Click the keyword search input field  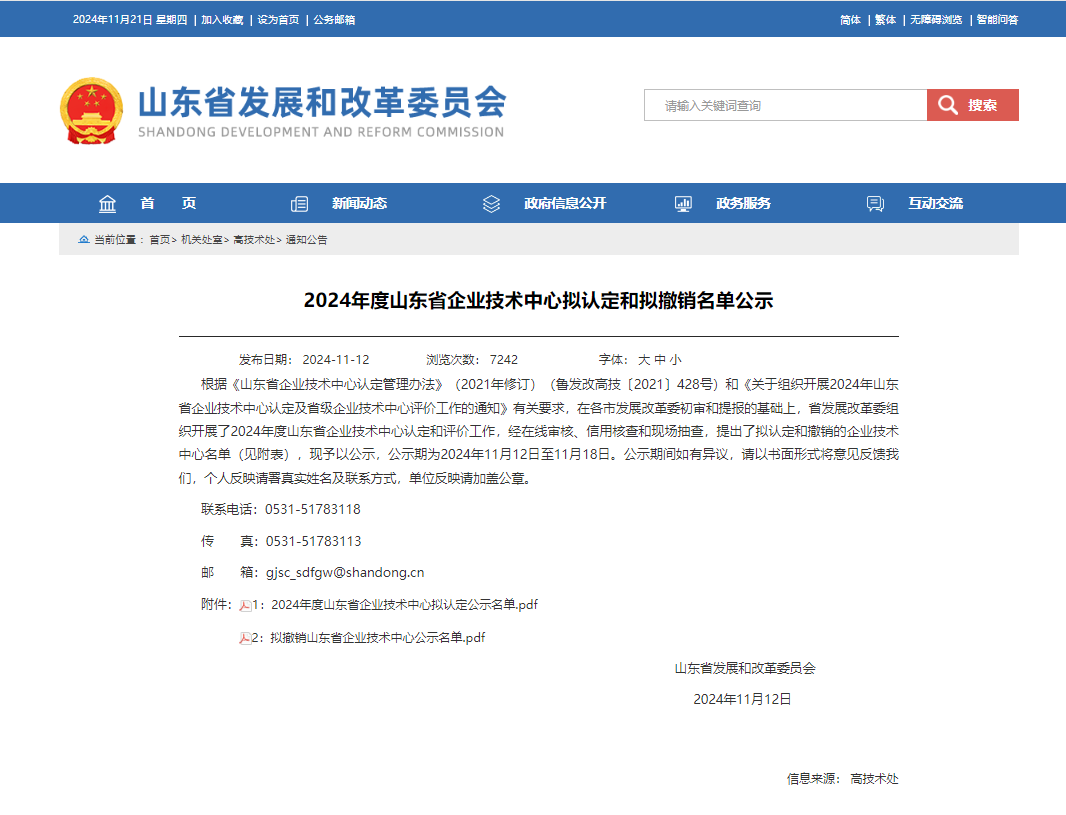(x=785, y=105)
